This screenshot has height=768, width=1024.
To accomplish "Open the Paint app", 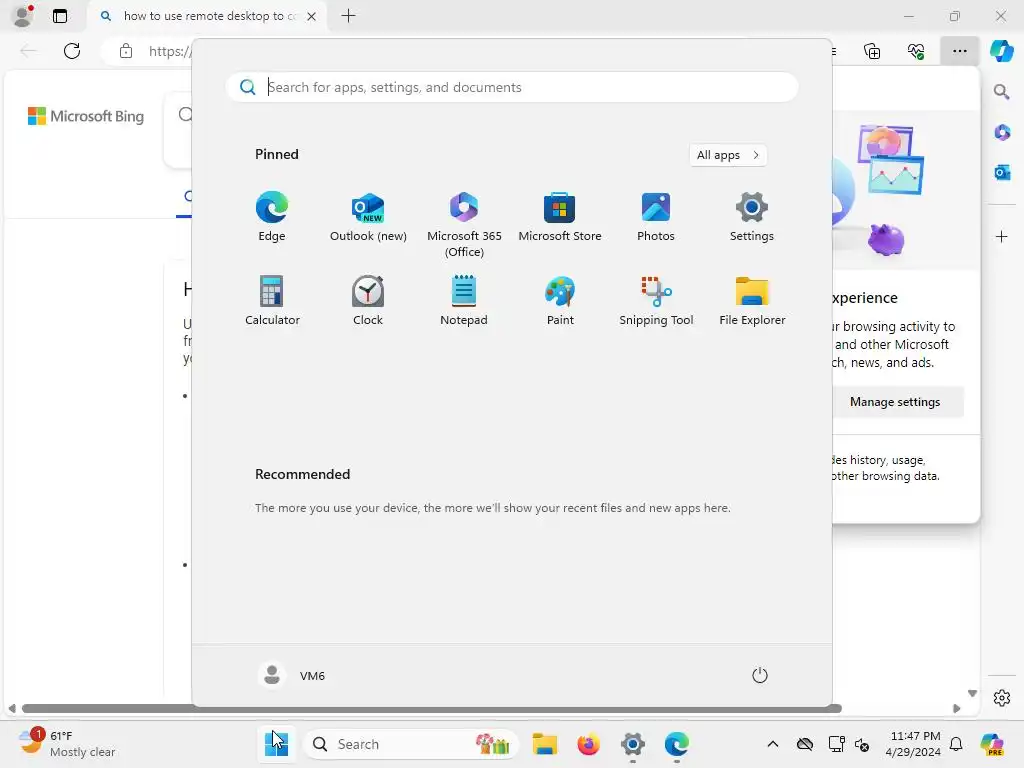I will (x=560, y=300).
